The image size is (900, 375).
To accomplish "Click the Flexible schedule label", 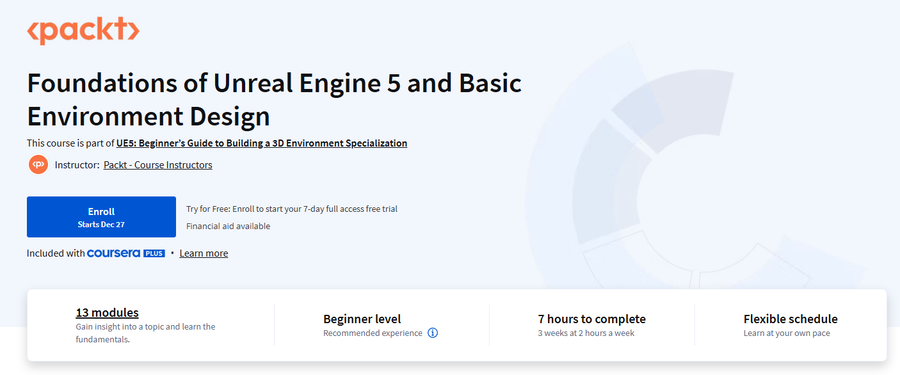I will click(x=790, y=319).
